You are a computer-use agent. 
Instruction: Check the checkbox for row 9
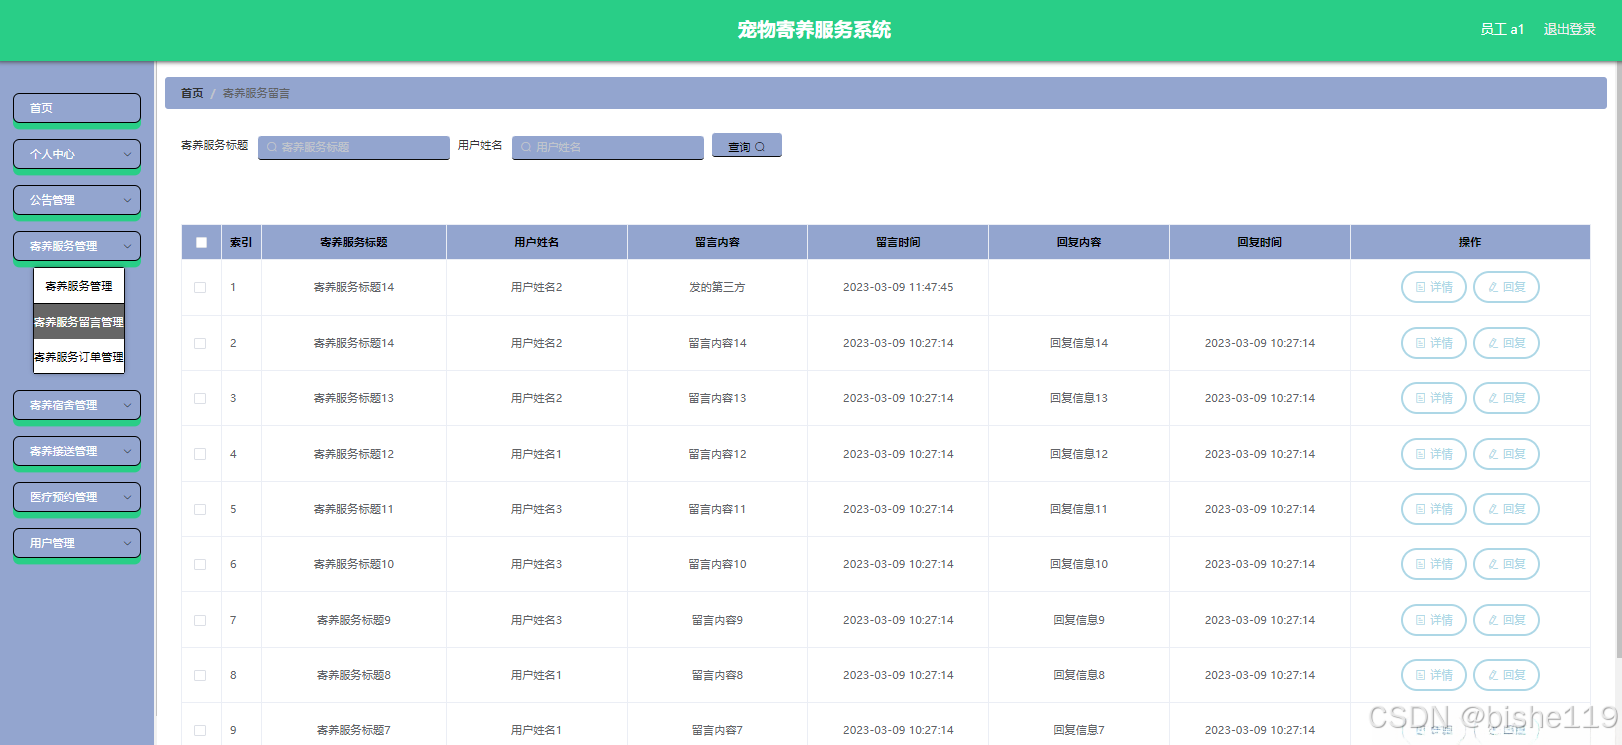tap(200, 730)
